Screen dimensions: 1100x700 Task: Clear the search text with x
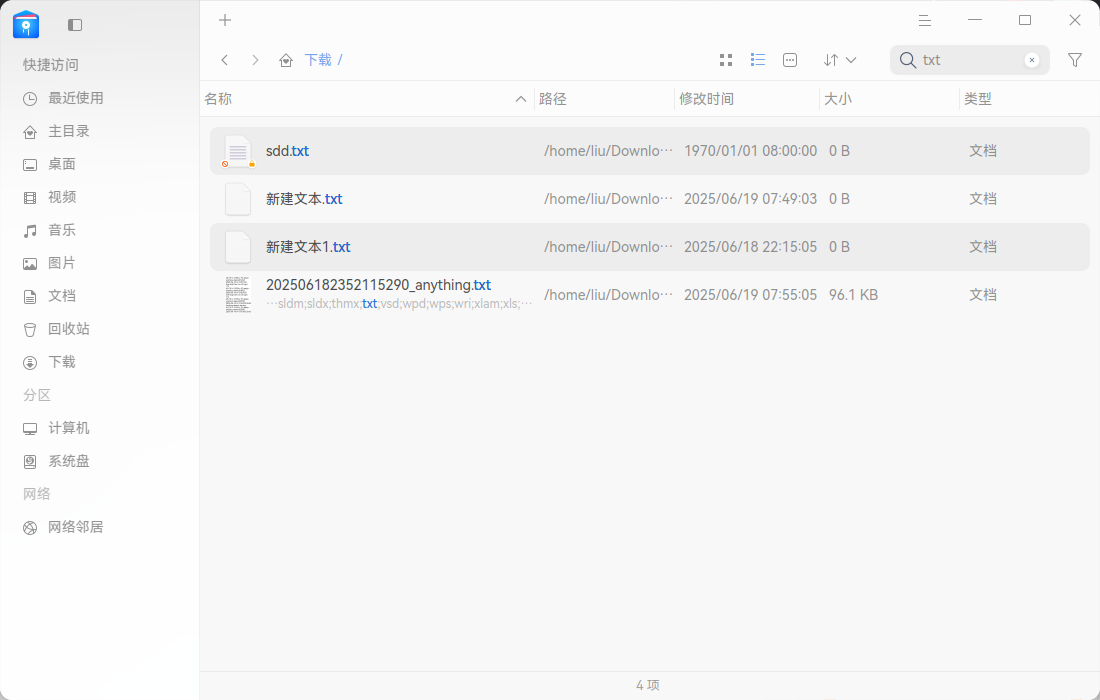pos(1031,60)
